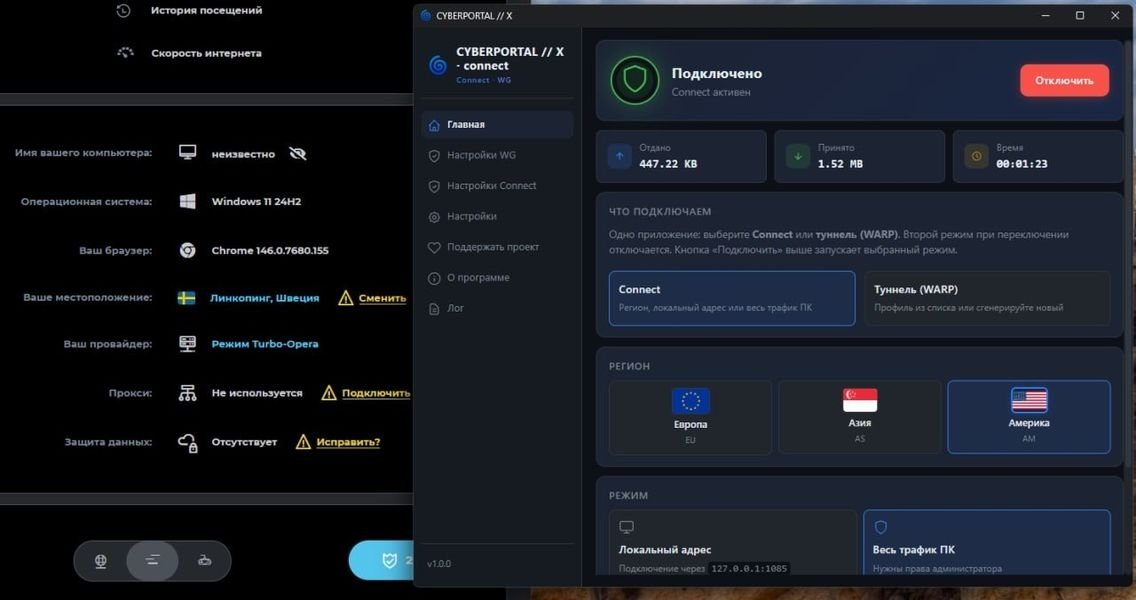
Task: Choose the Европа EU region
Action: (690, 417)
